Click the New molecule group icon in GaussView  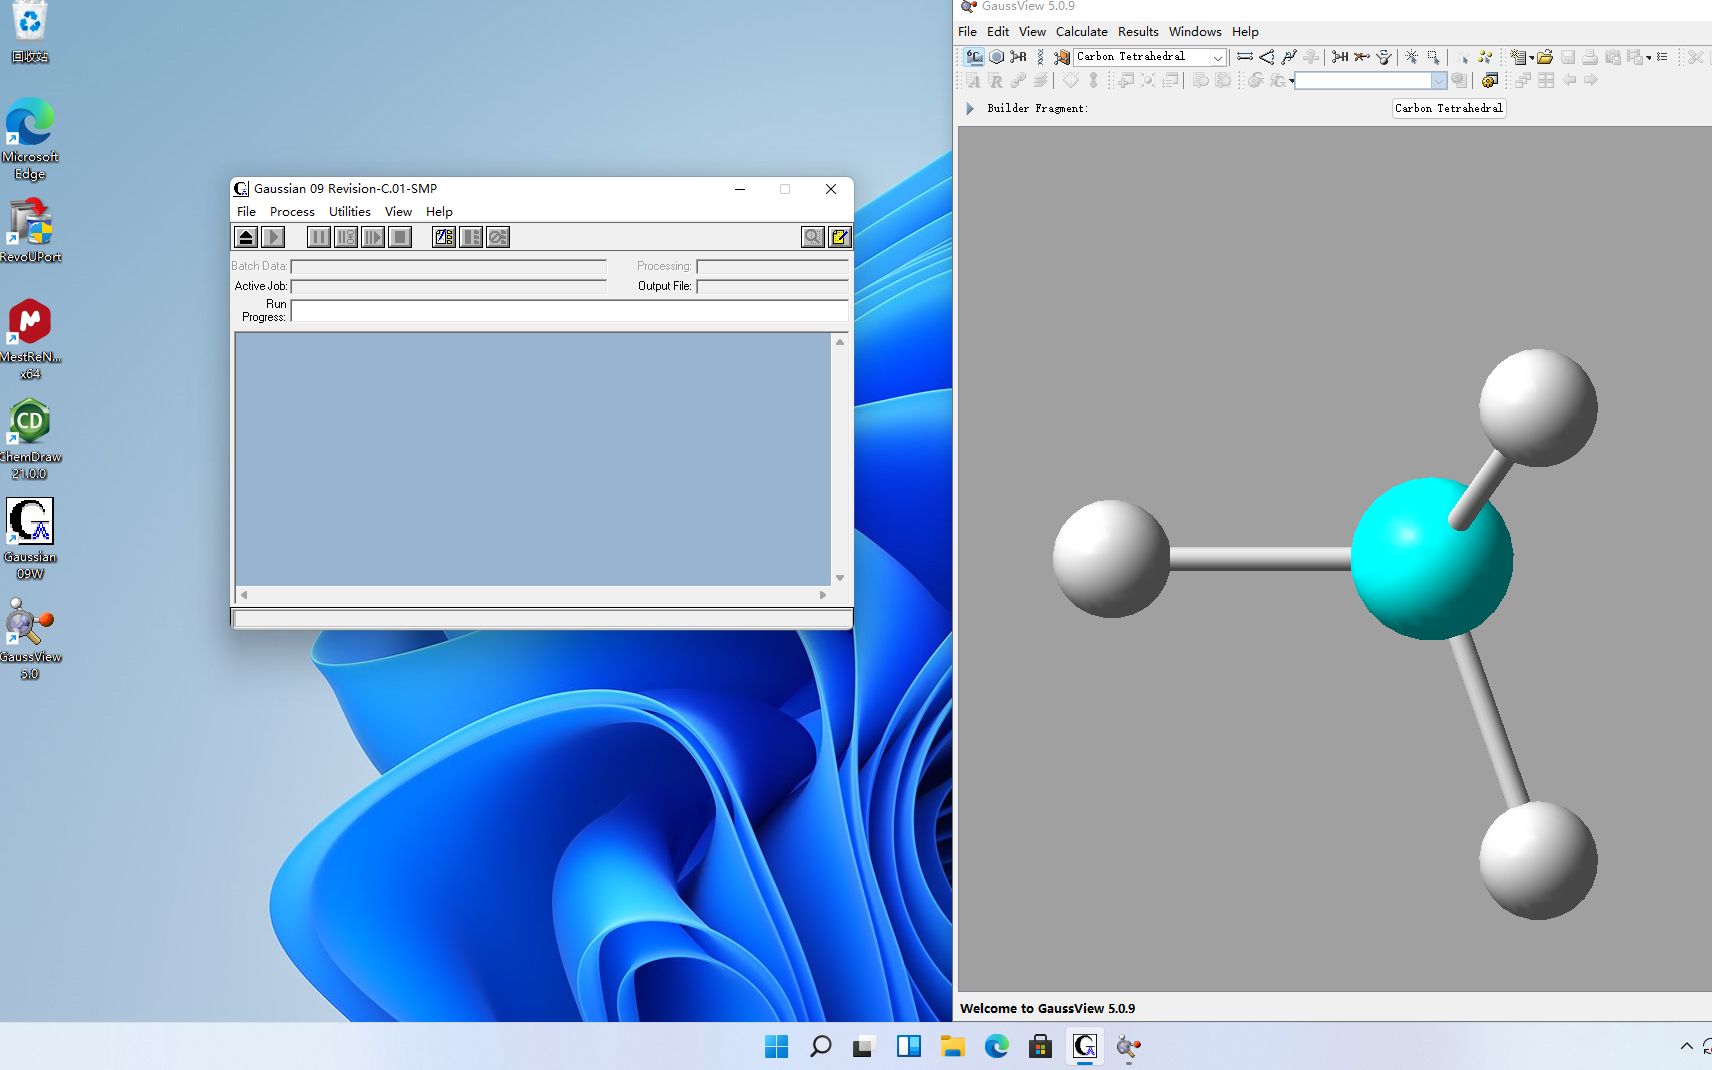(1518, 57)
